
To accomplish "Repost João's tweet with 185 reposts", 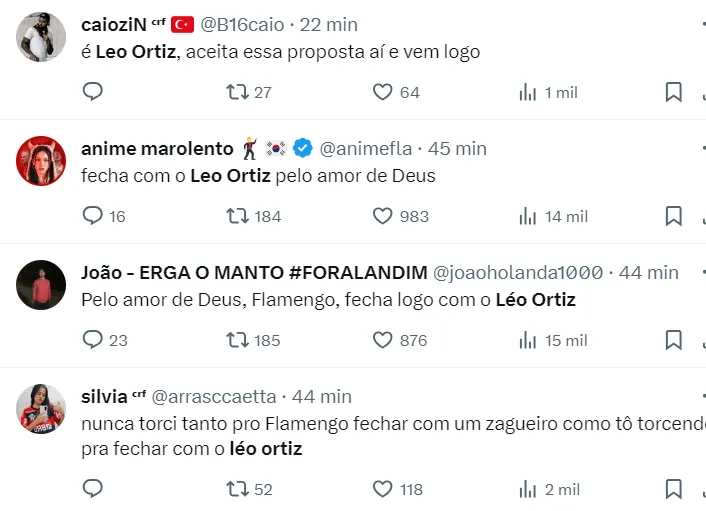I will (237, 340).
